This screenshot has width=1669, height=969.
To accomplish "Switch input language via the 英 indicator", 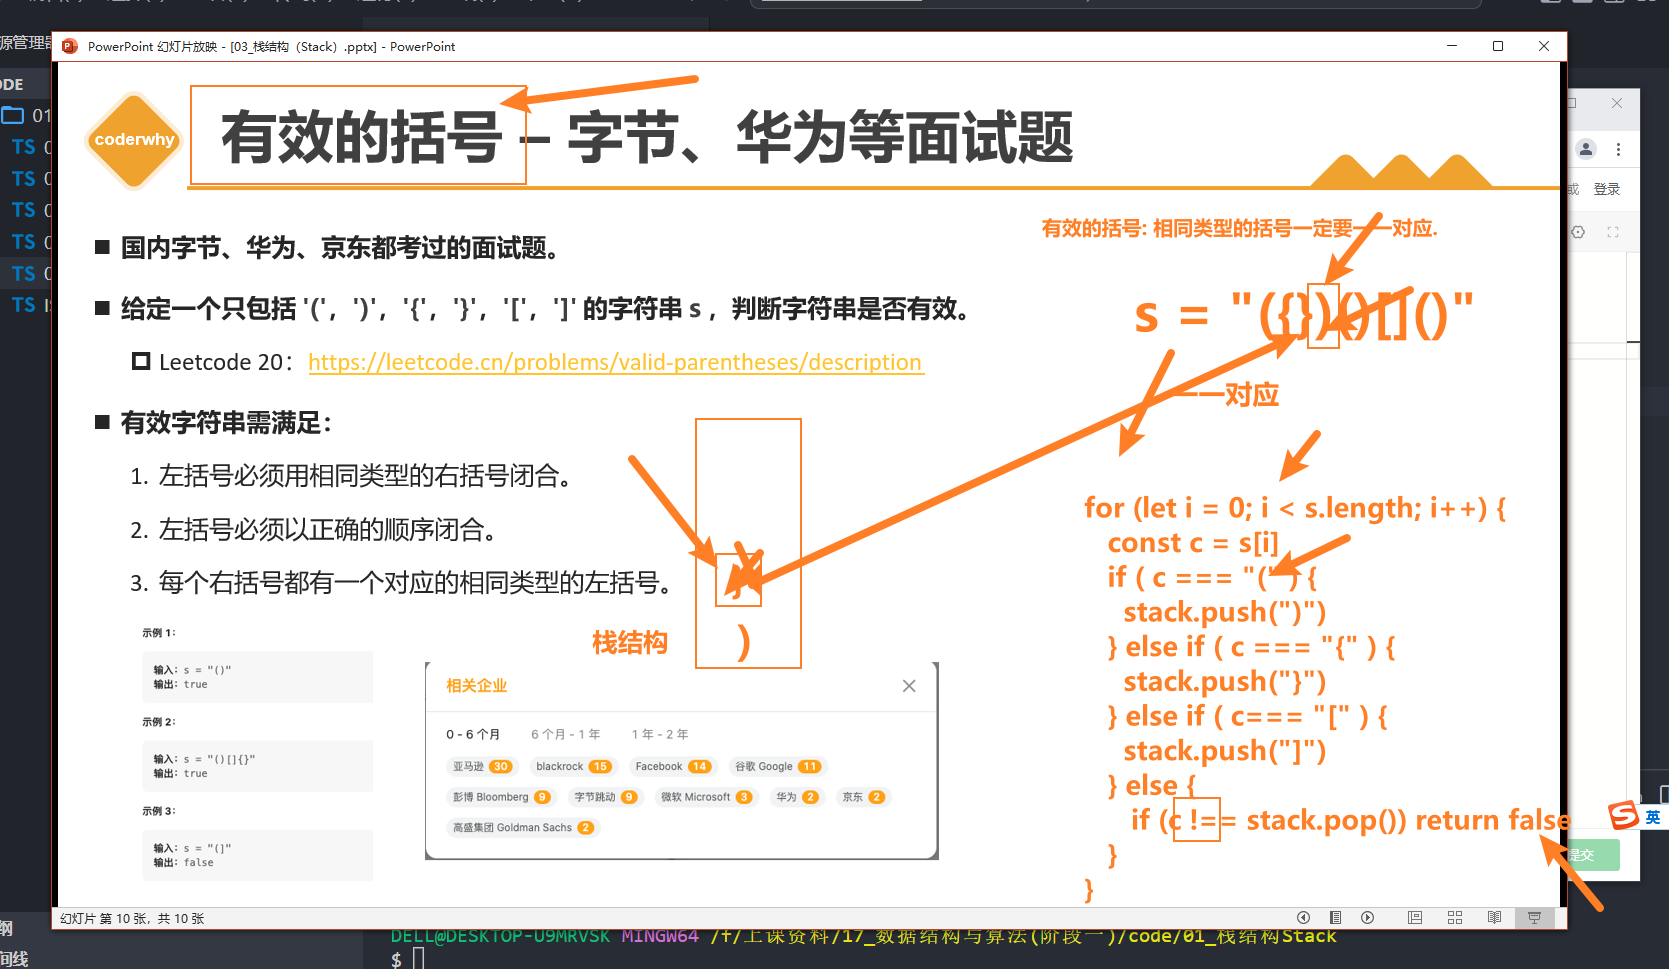I will click(1652, 818).
